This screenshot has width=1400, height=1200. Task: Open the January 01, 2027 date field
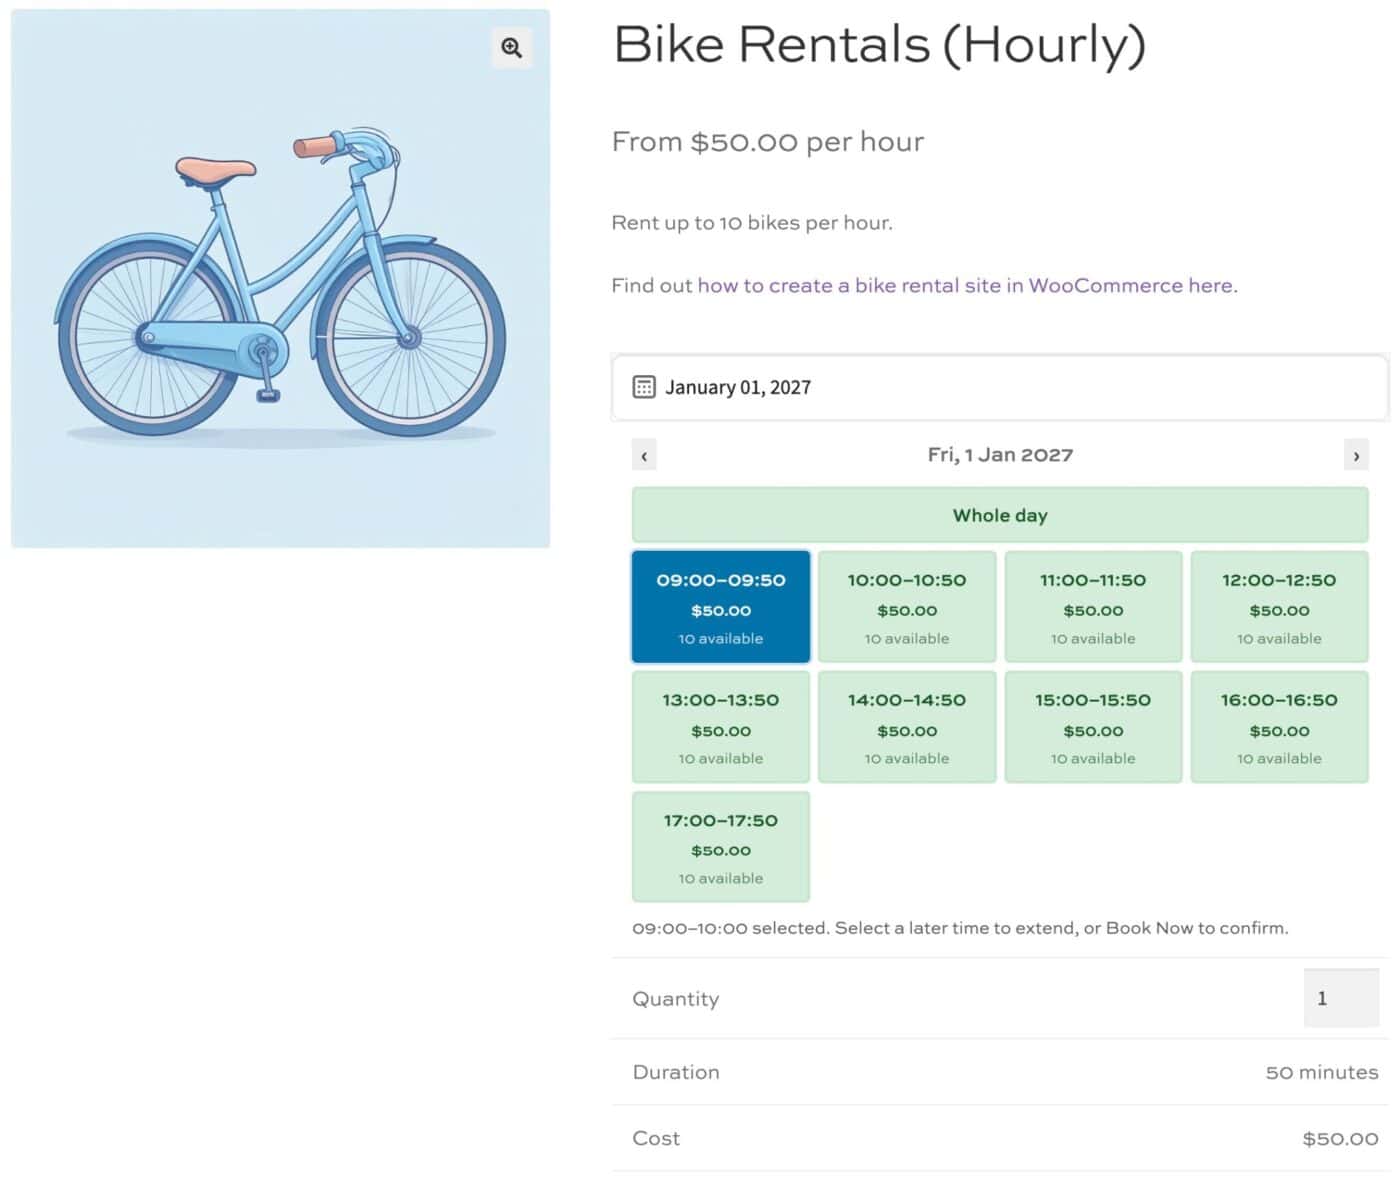pos(1000,387)
